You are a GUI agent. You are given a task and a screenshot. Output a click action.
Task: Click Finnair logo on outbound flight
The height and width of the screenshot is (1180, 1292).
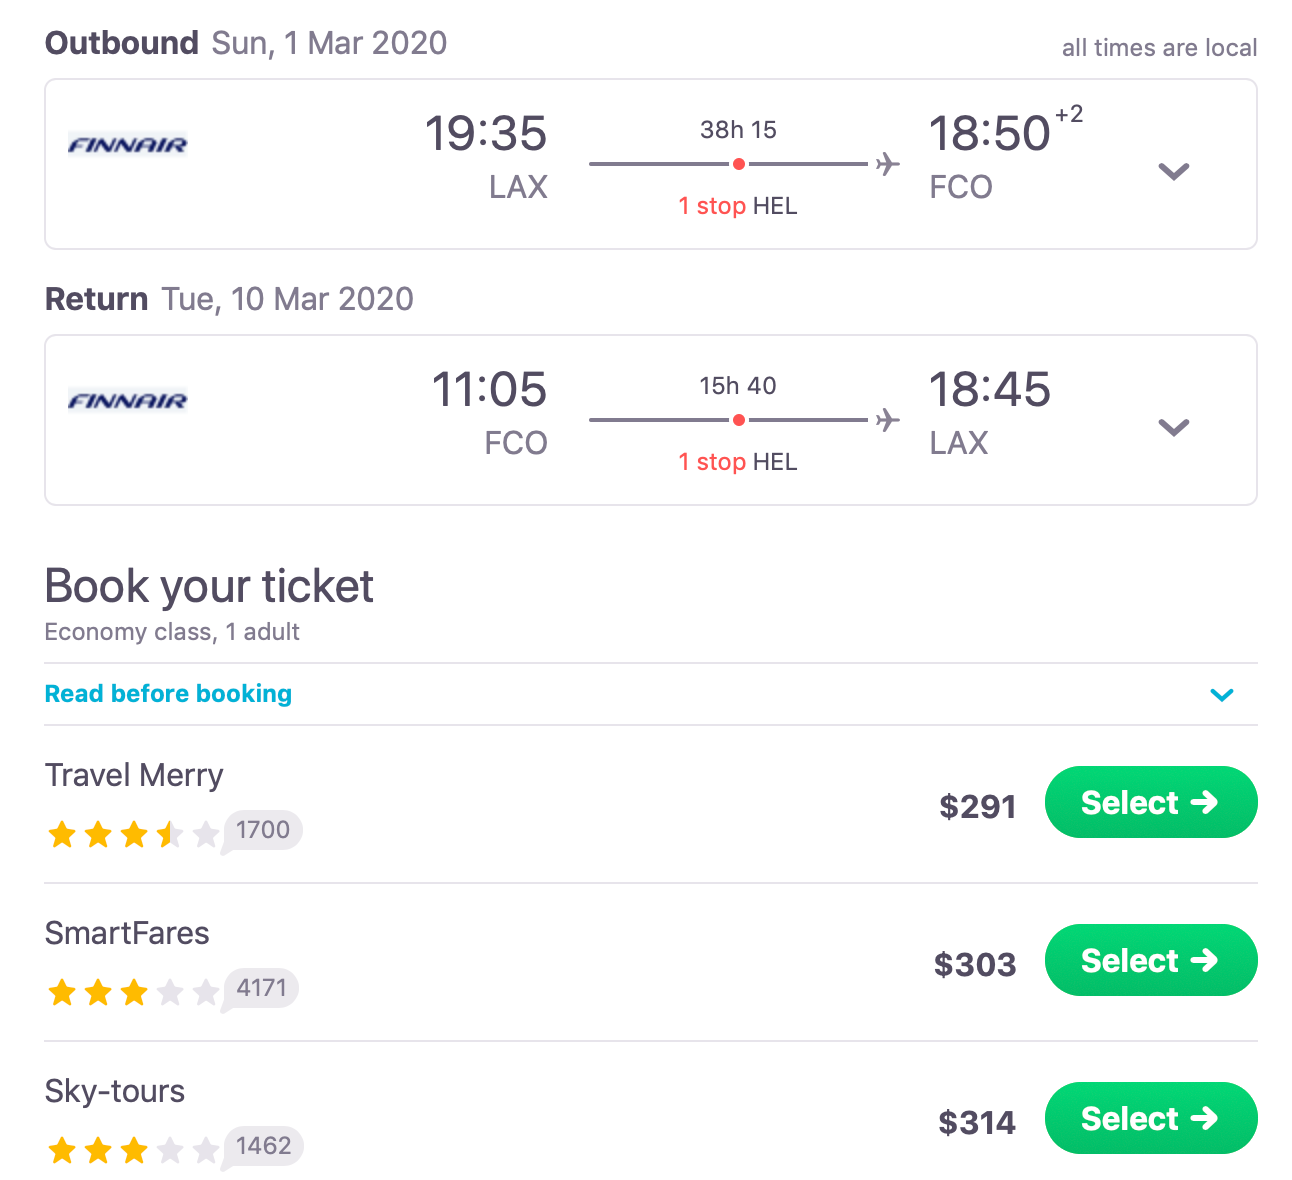(127, 145)
